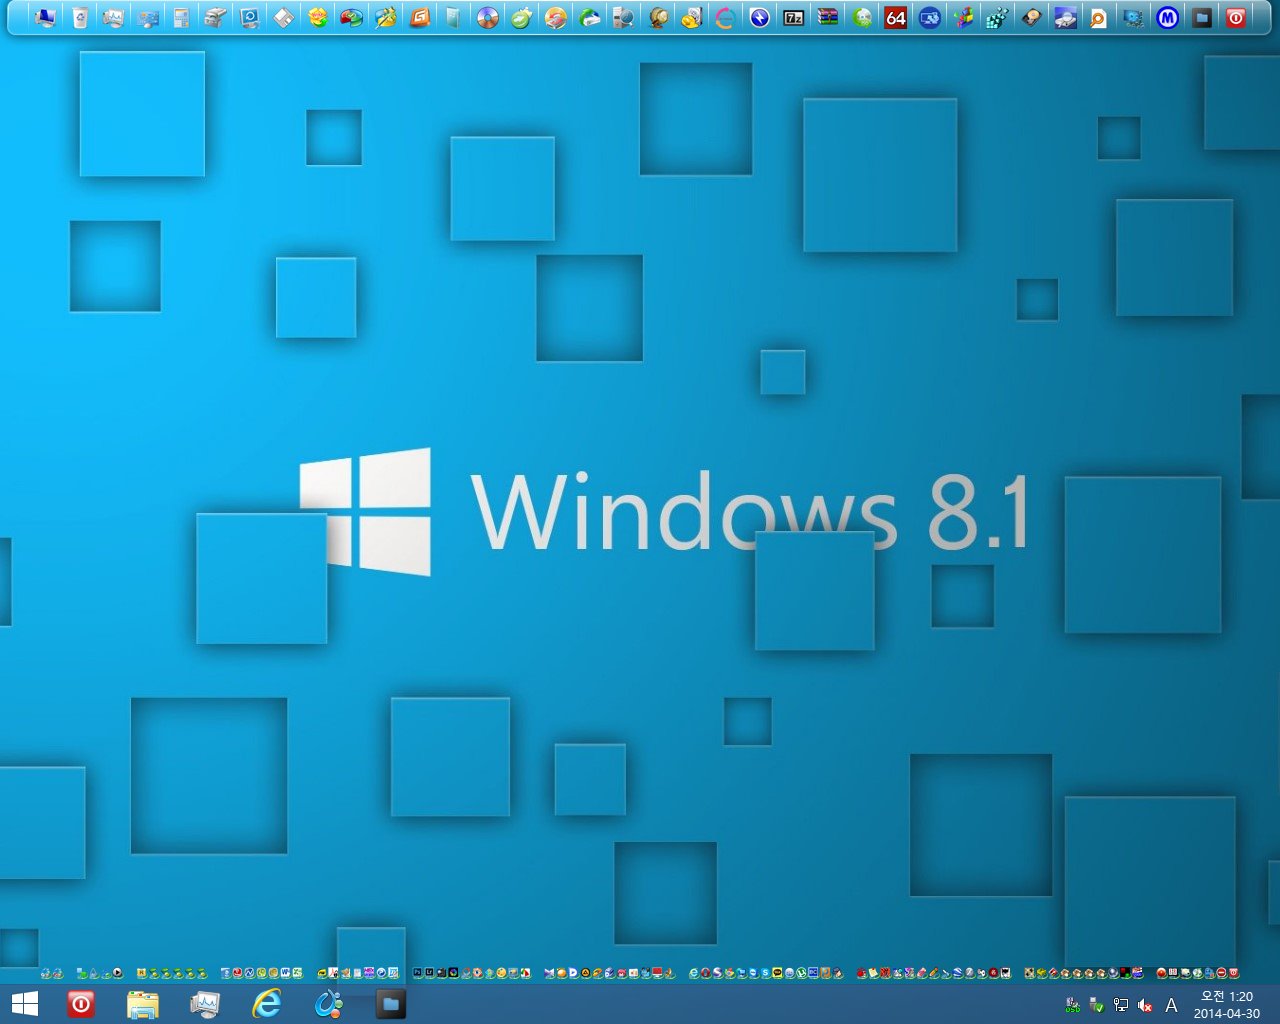The width and height of the screenshot is (1280, 1024).
Task: Launch the calculator icon in the top dock
Action: pos(181,18)
